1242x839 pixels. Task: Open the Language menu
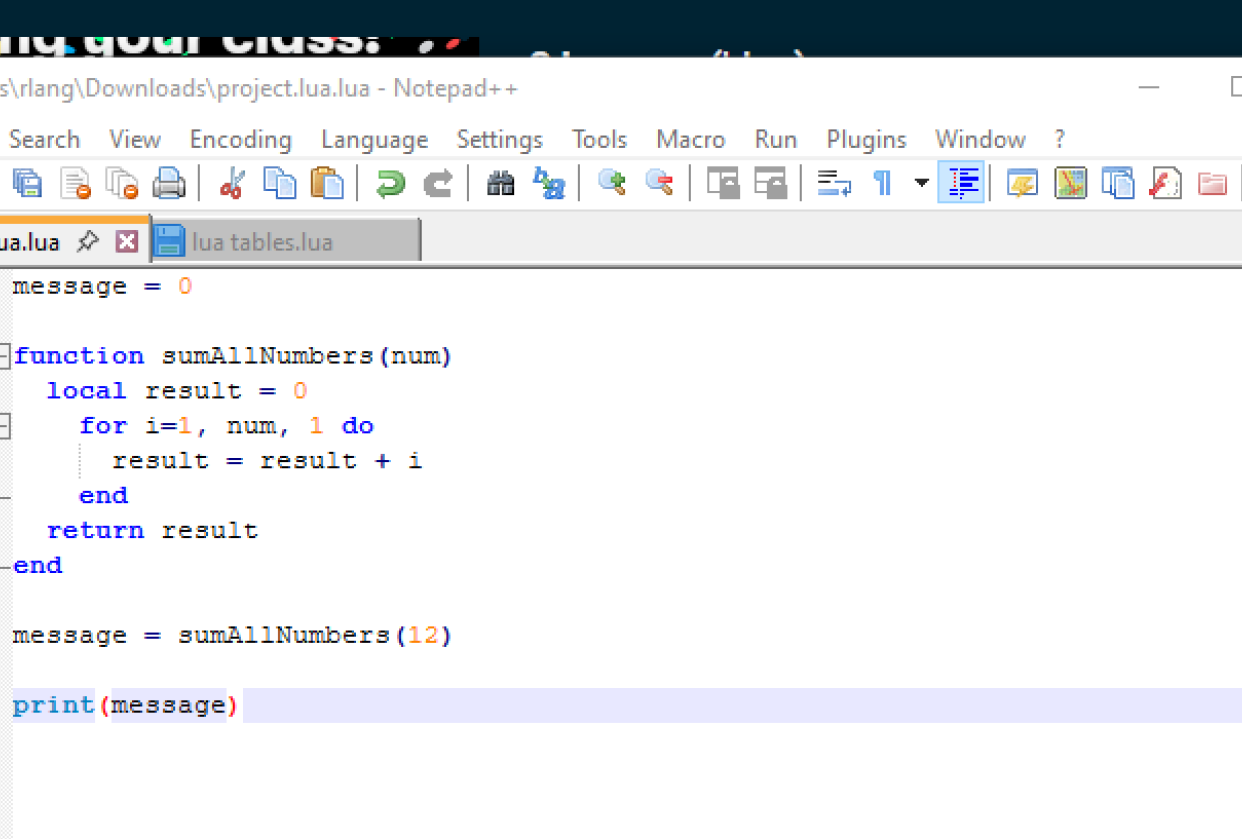coord(374,139)
